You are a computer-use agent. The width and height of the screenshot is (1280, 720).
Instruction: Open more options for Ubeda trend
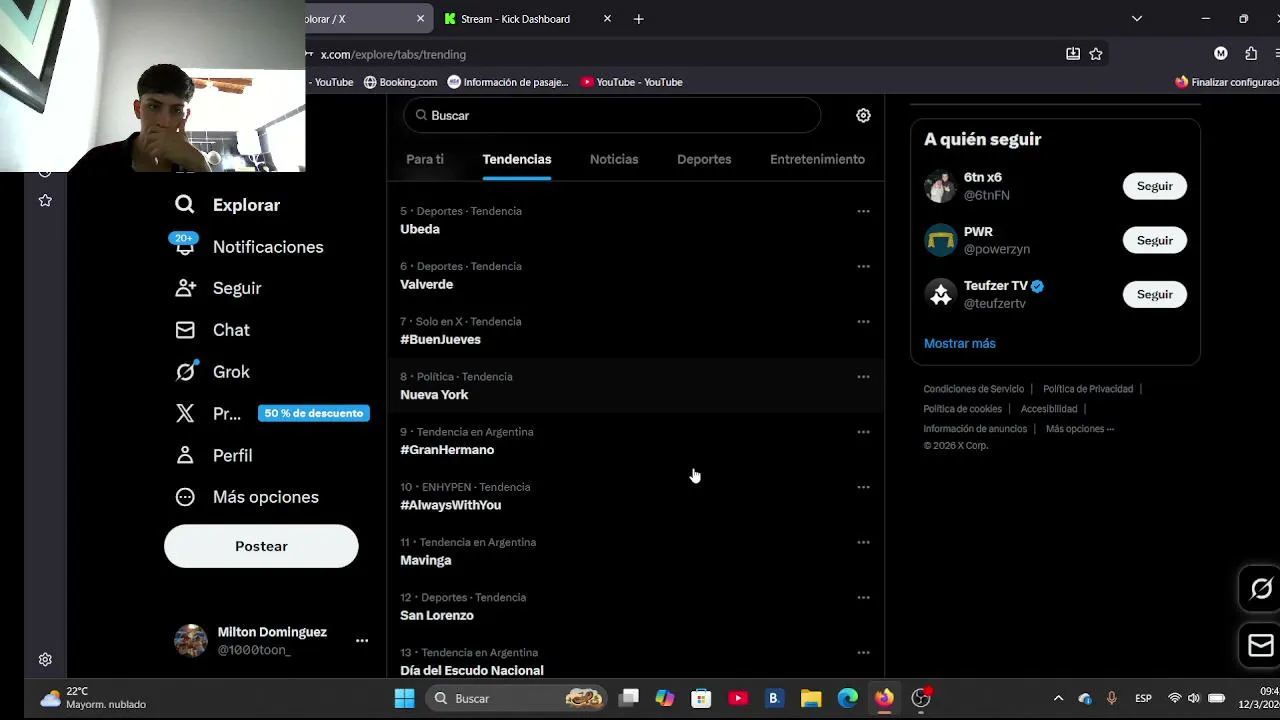(863, 211)
